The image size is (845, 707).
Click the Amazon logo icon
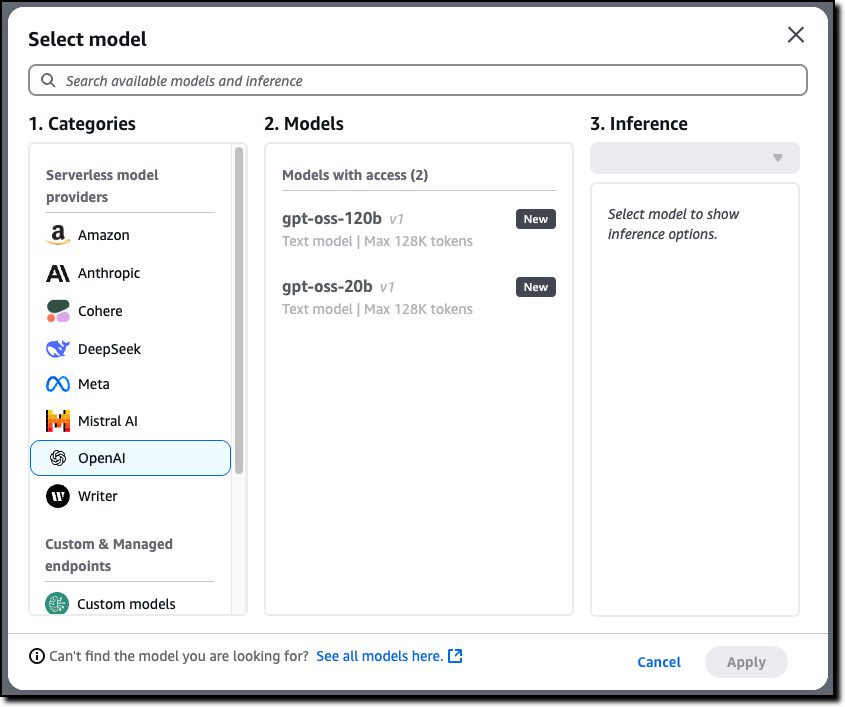point(58,235)
